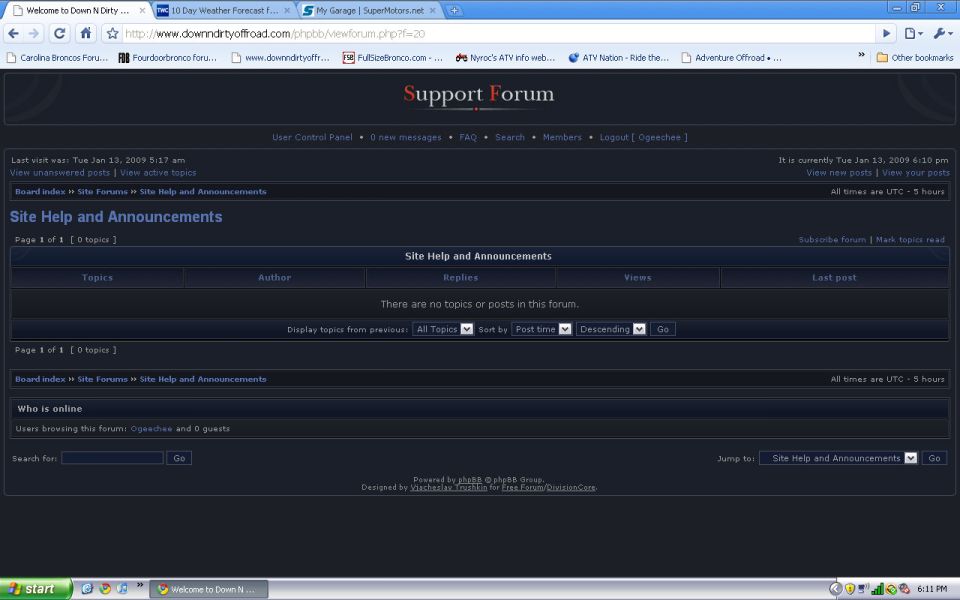Open the page control menu icon
This screenshot has width=960, height=600.
click(x=913, y=34)
